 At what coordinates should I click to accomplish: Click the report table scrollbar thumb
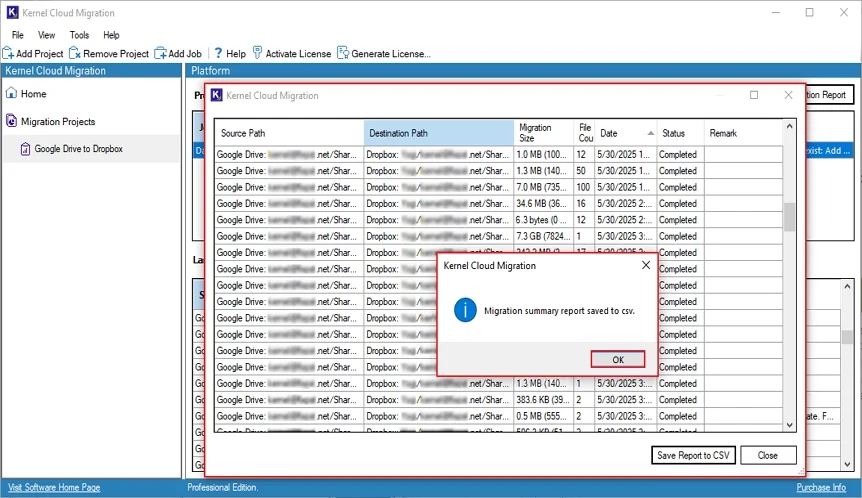click(789, 217)
